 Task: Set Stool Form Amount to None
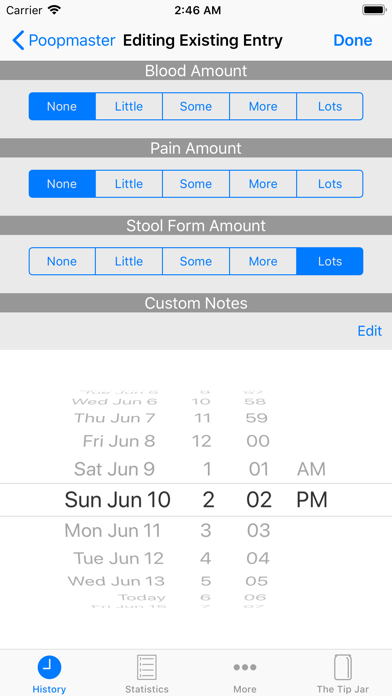click(62, 261)
